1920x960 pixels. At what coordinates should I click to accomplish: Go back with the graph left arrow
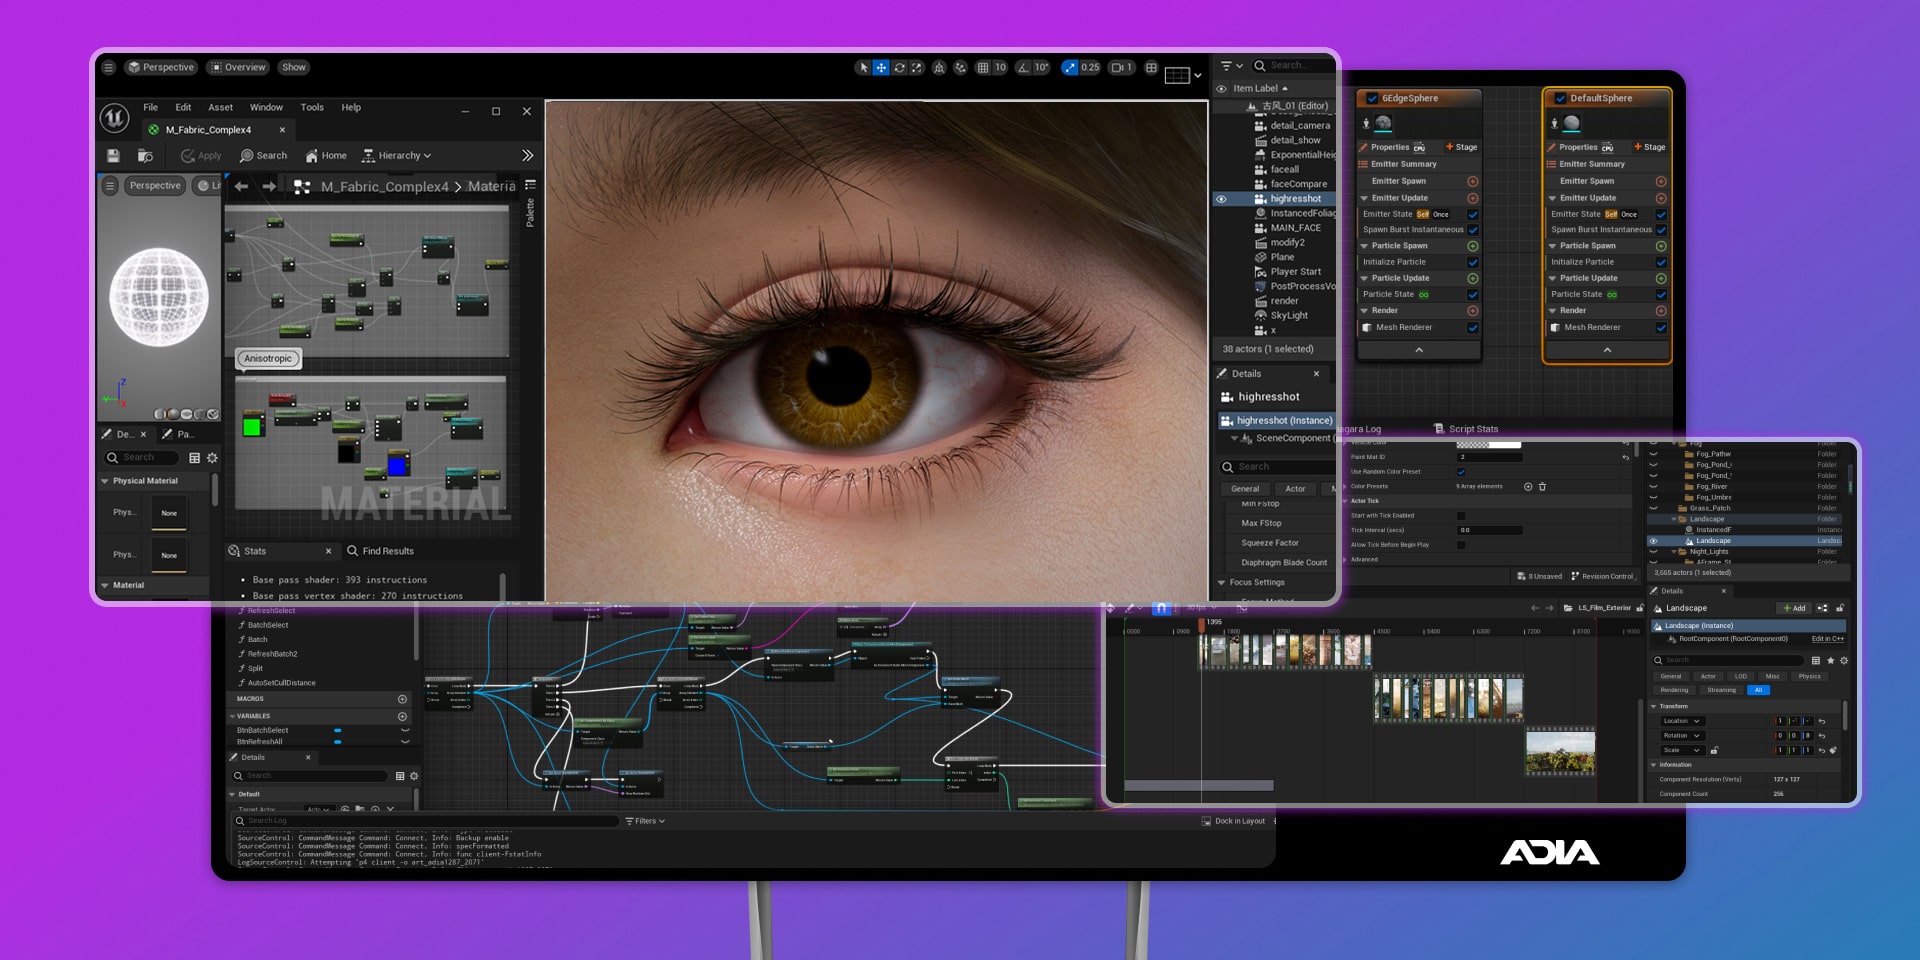pyautogui.click(x=241, y=186)
